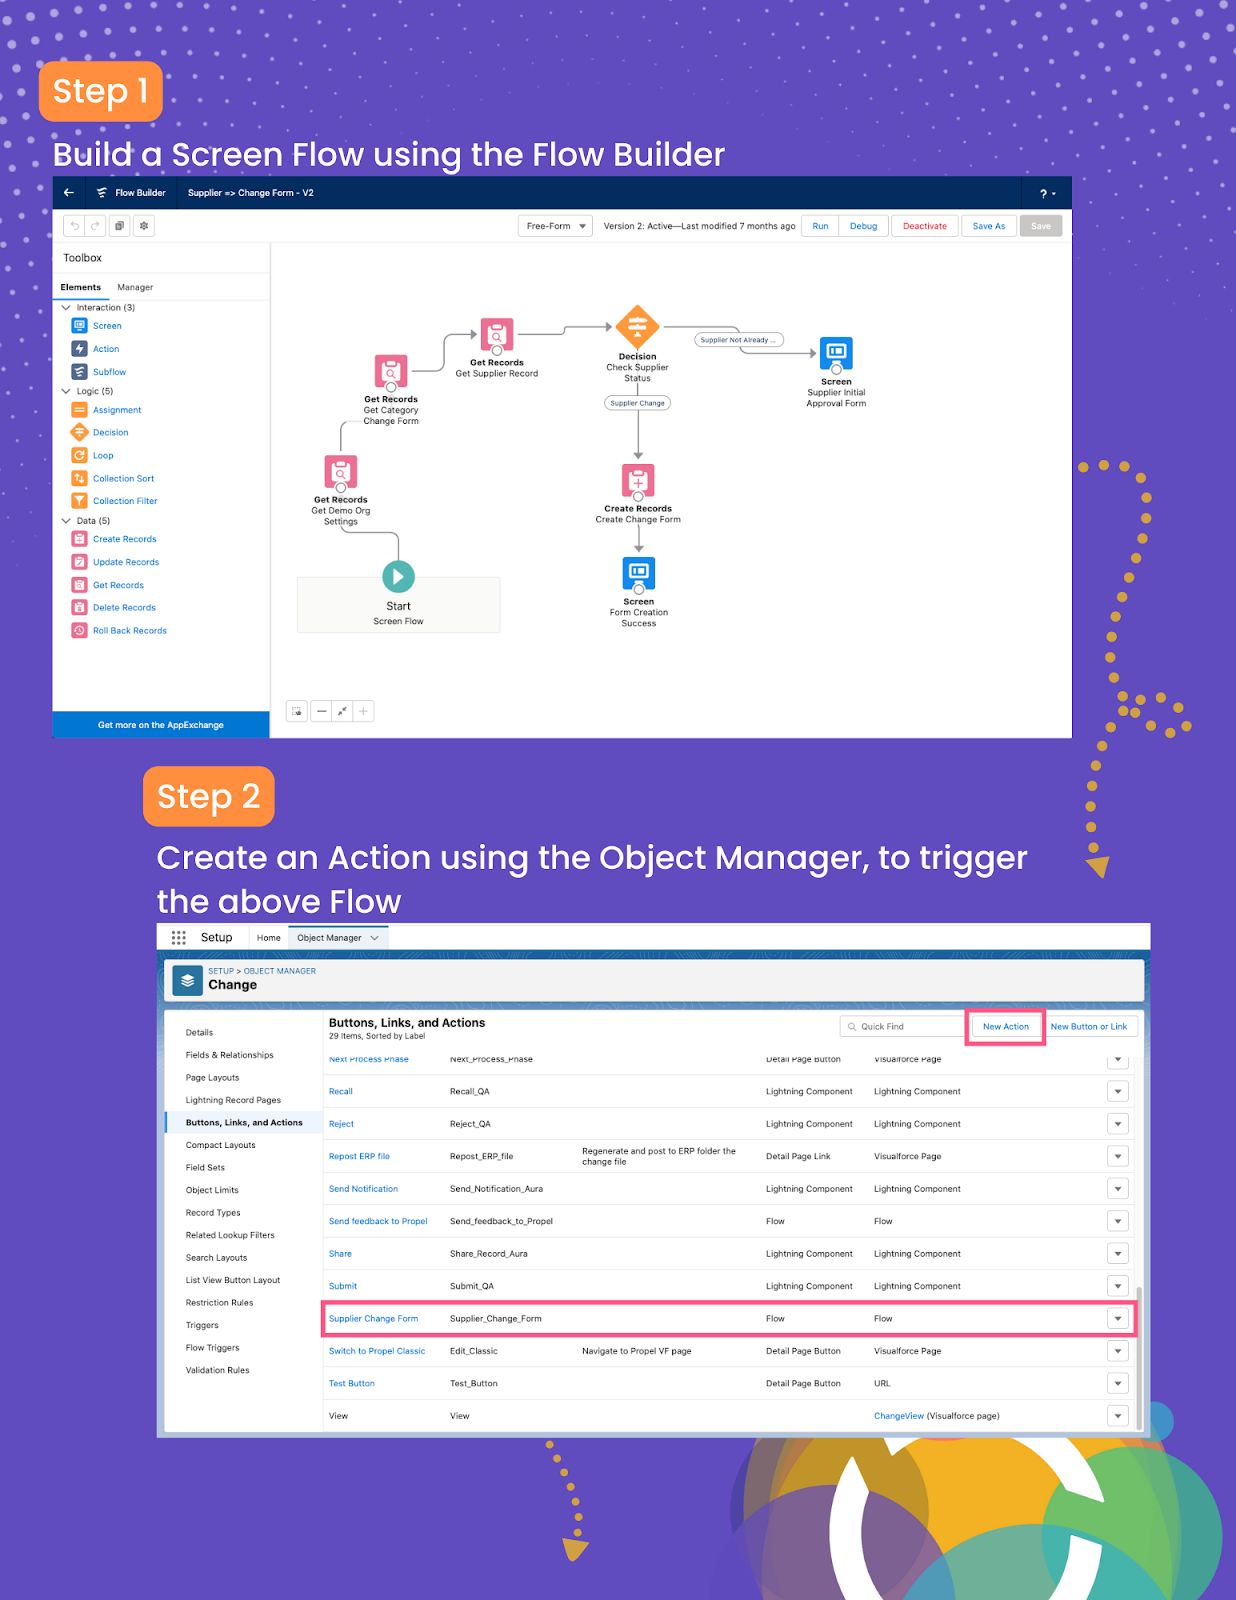1236x1600 pixels.
Task: Click the Create Change Form node
Action: [638, 481]
